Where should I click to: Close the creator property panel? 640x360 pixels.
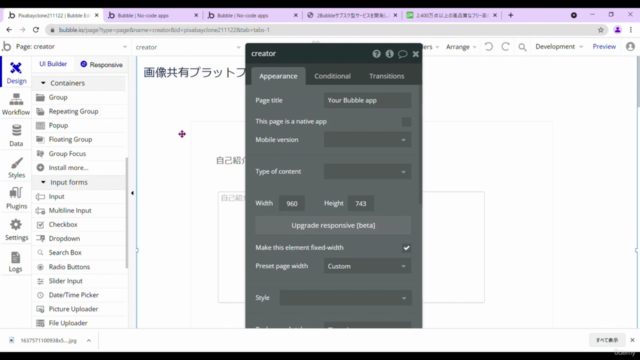[x=416, y=54]
